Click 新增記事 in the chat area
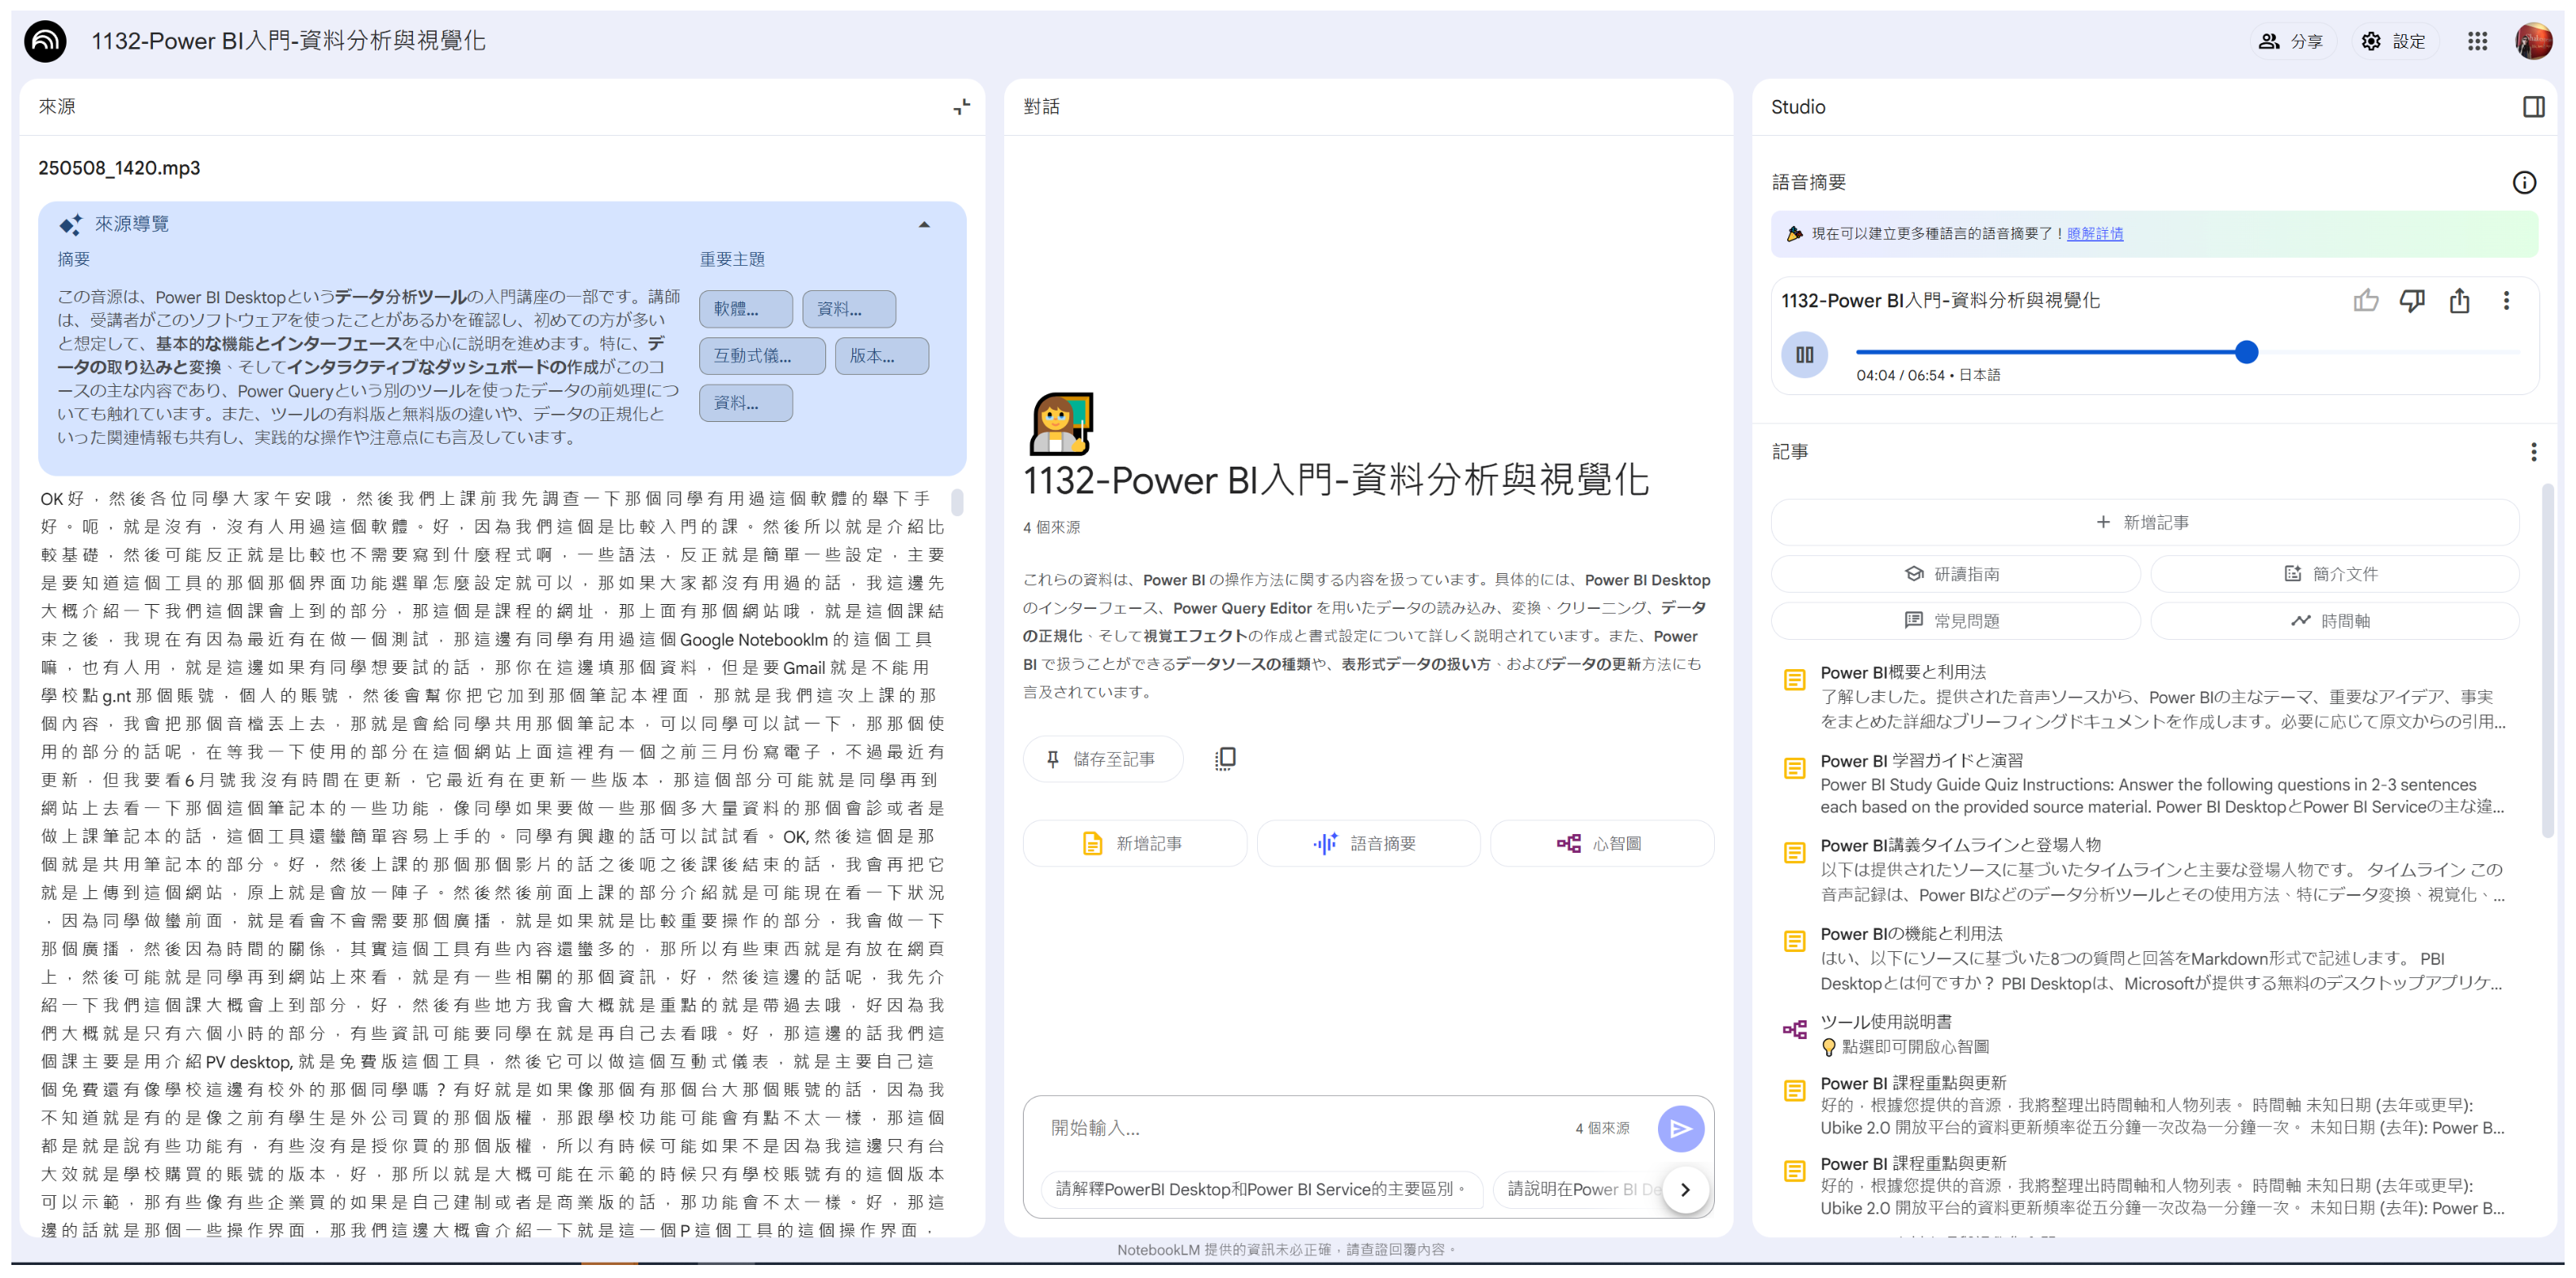2576x1278 pixels. point(1134,844)
